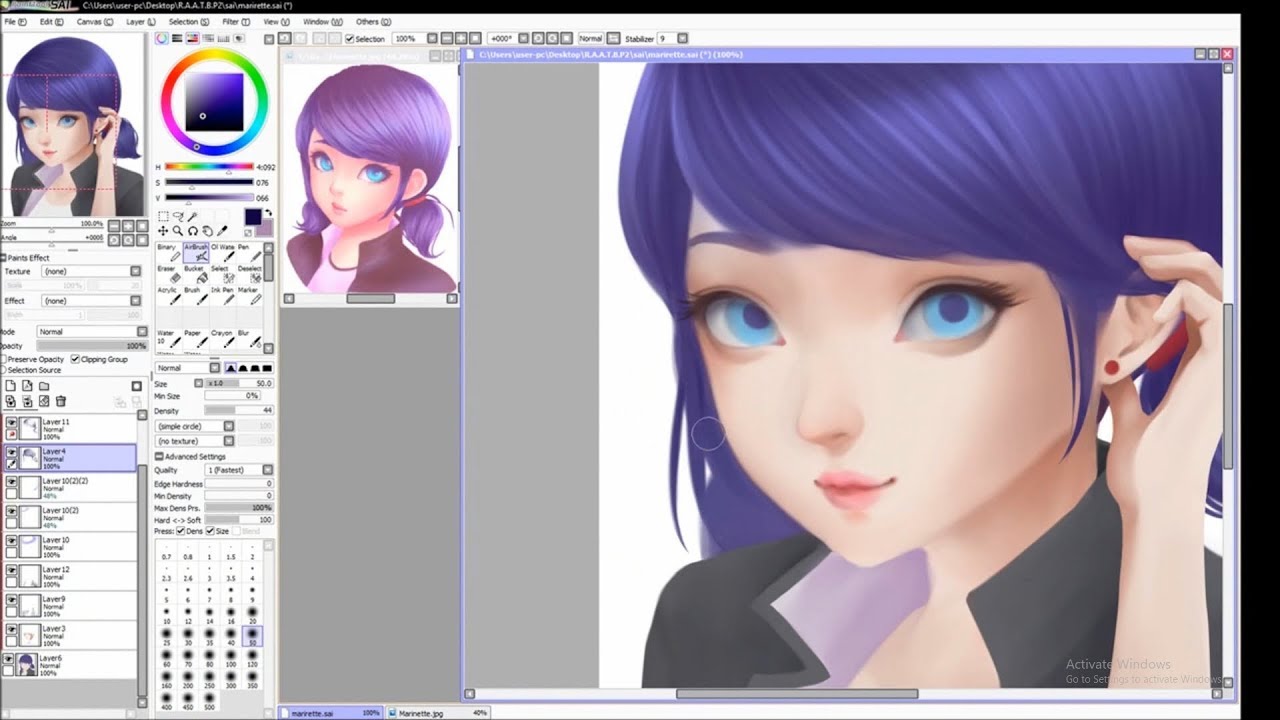Select the Binary pen tool
Viewport: 1280px width, 720px height.
167,252
